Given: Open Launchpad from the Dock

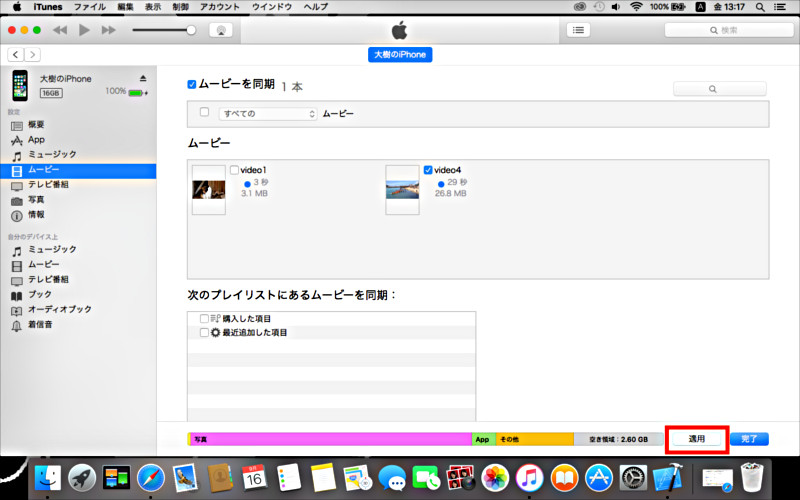Looking at the screenshot, I should 82,479.
